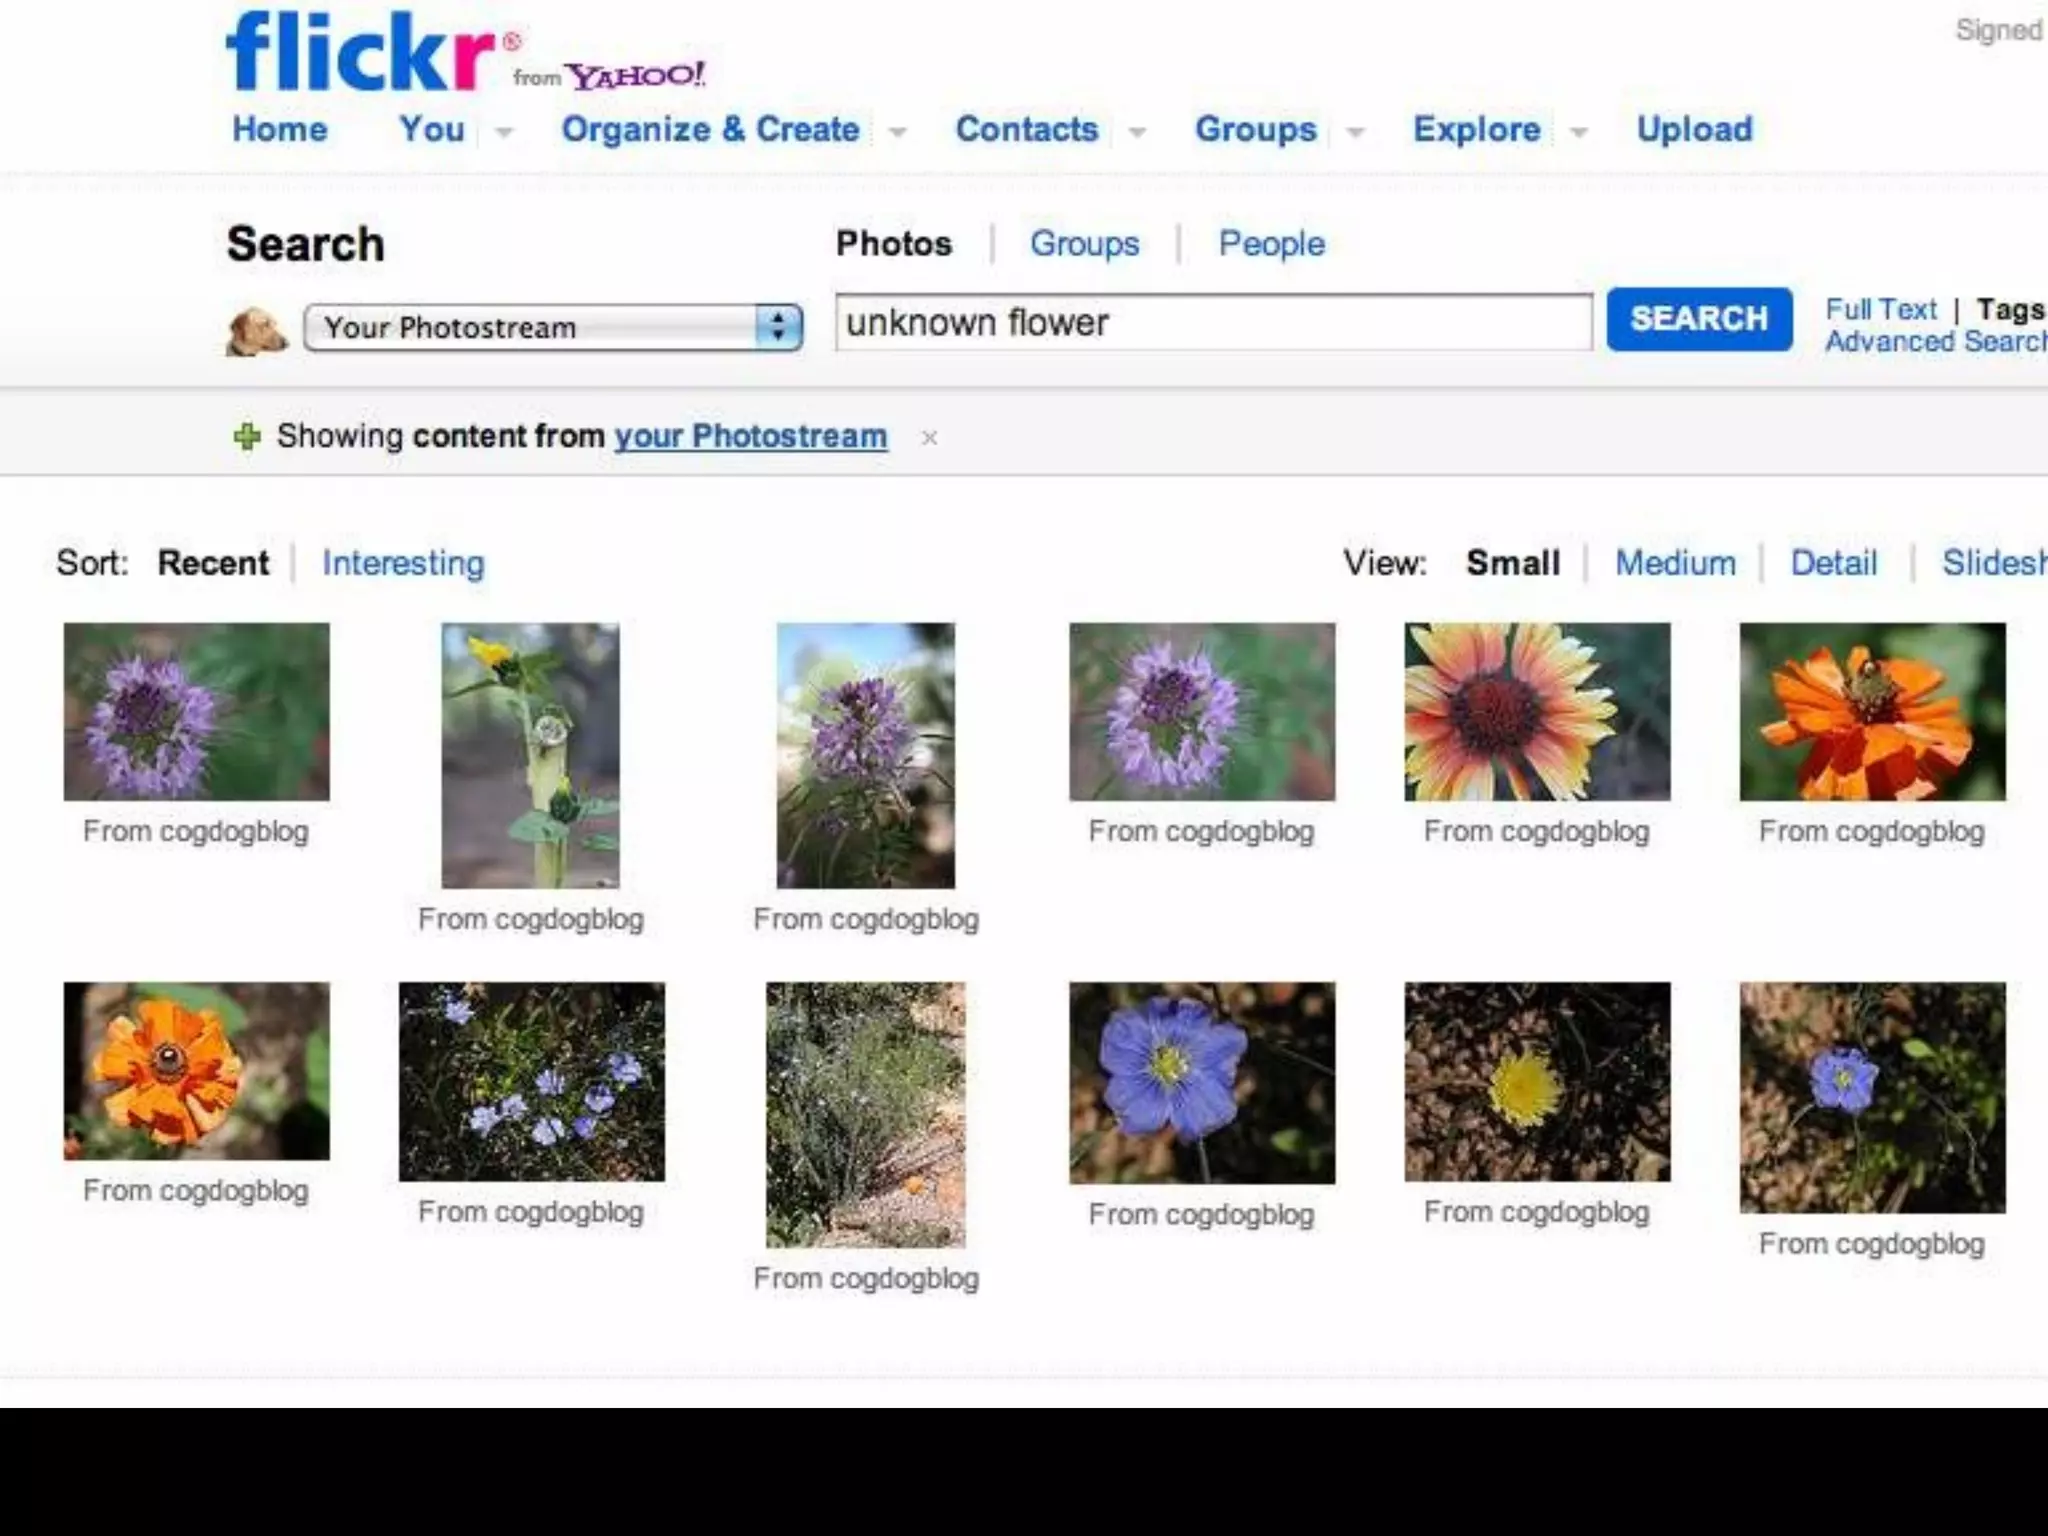The height and width of the screenshot is (1536, 2048).
Task: Expand the Organize & Create menu arrow
Action: pos(897,132)
